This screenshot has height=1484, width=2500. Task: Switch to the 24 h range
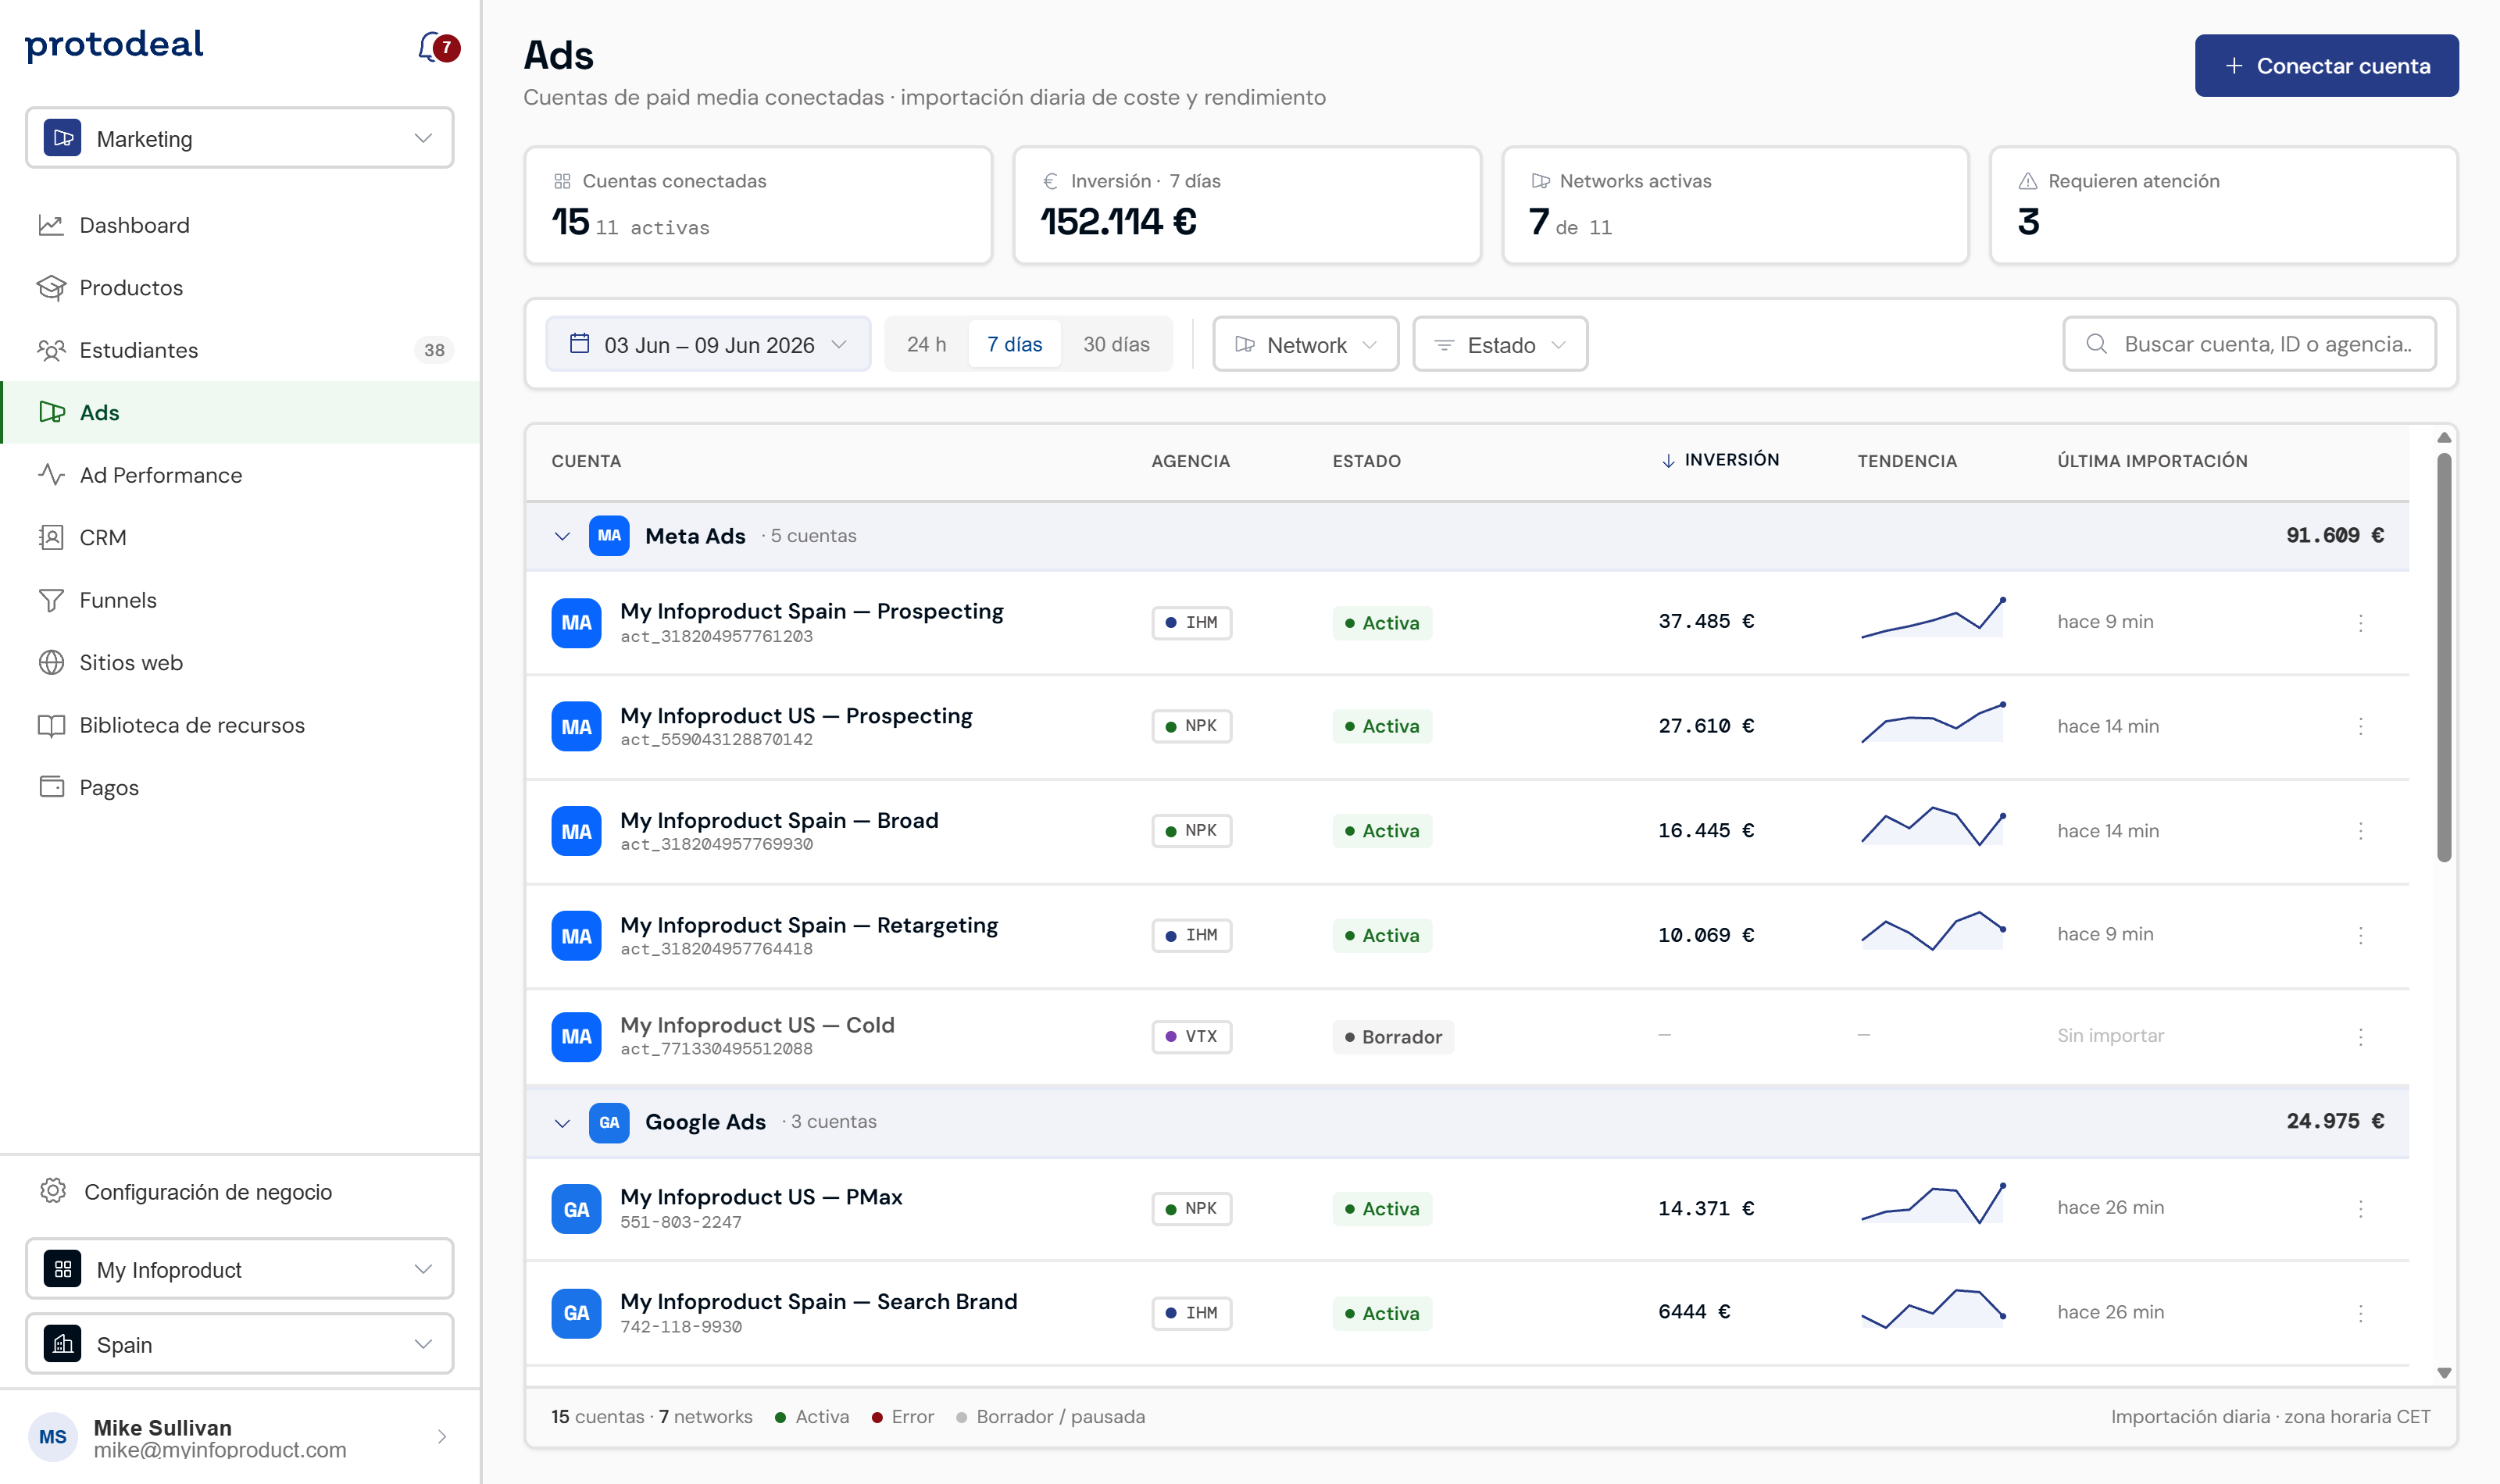pos(926,344)
